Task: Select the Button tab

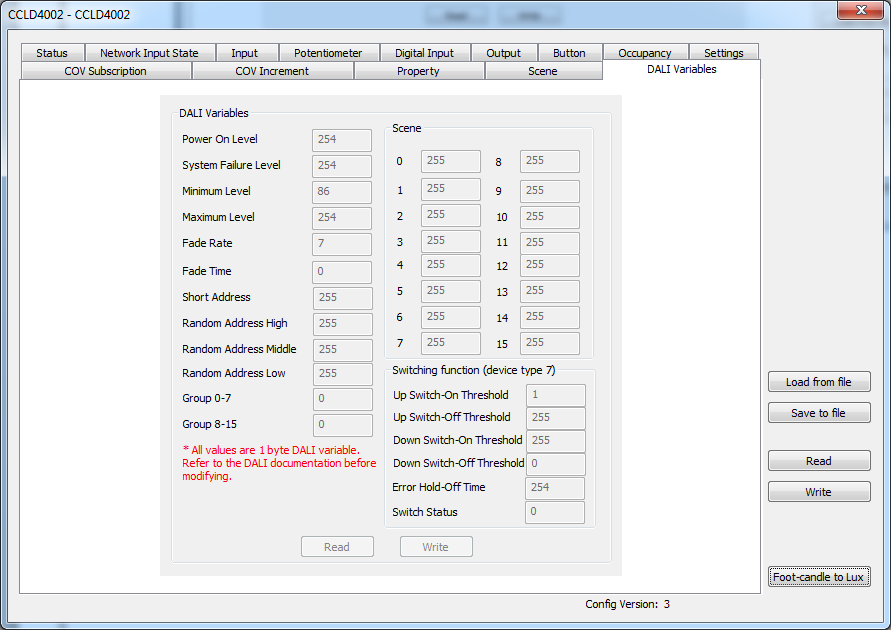Action: coord(569,53)
